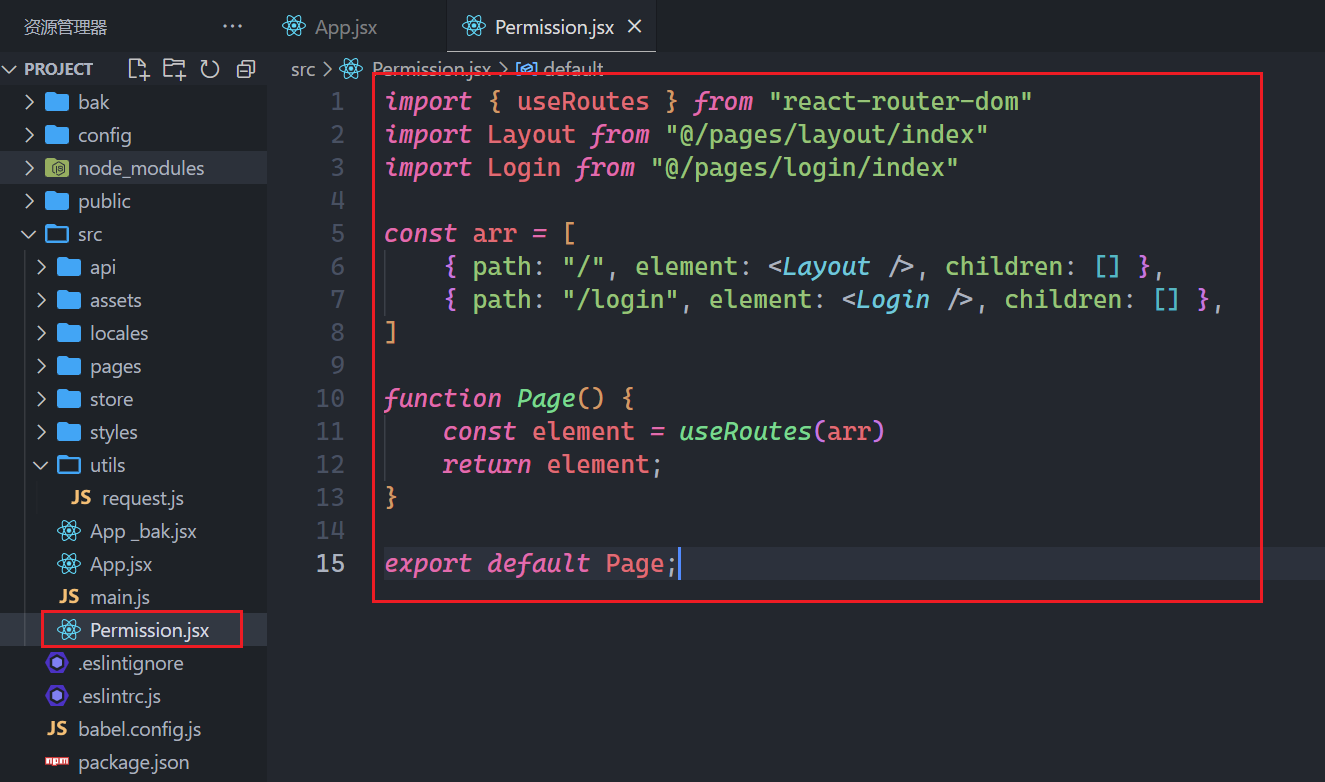This screenshot has width=1325, height=782.
Task: Collapse the src folder
Action: click(133, 234)
